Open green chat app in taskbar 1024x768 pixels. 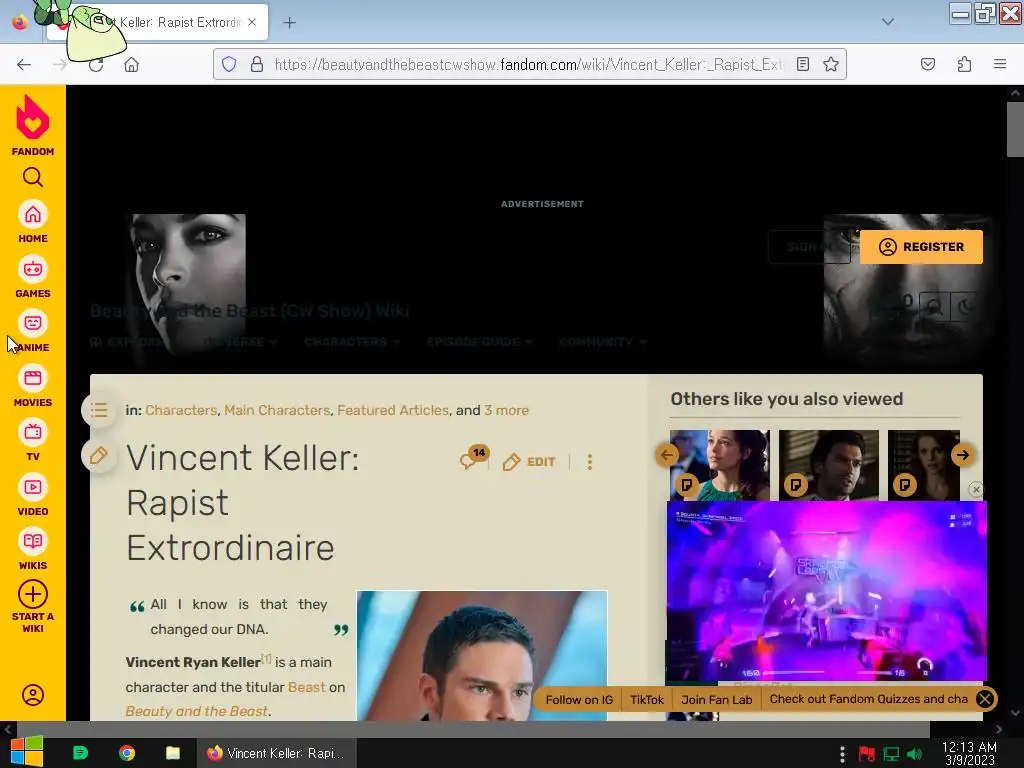point(80,753)
